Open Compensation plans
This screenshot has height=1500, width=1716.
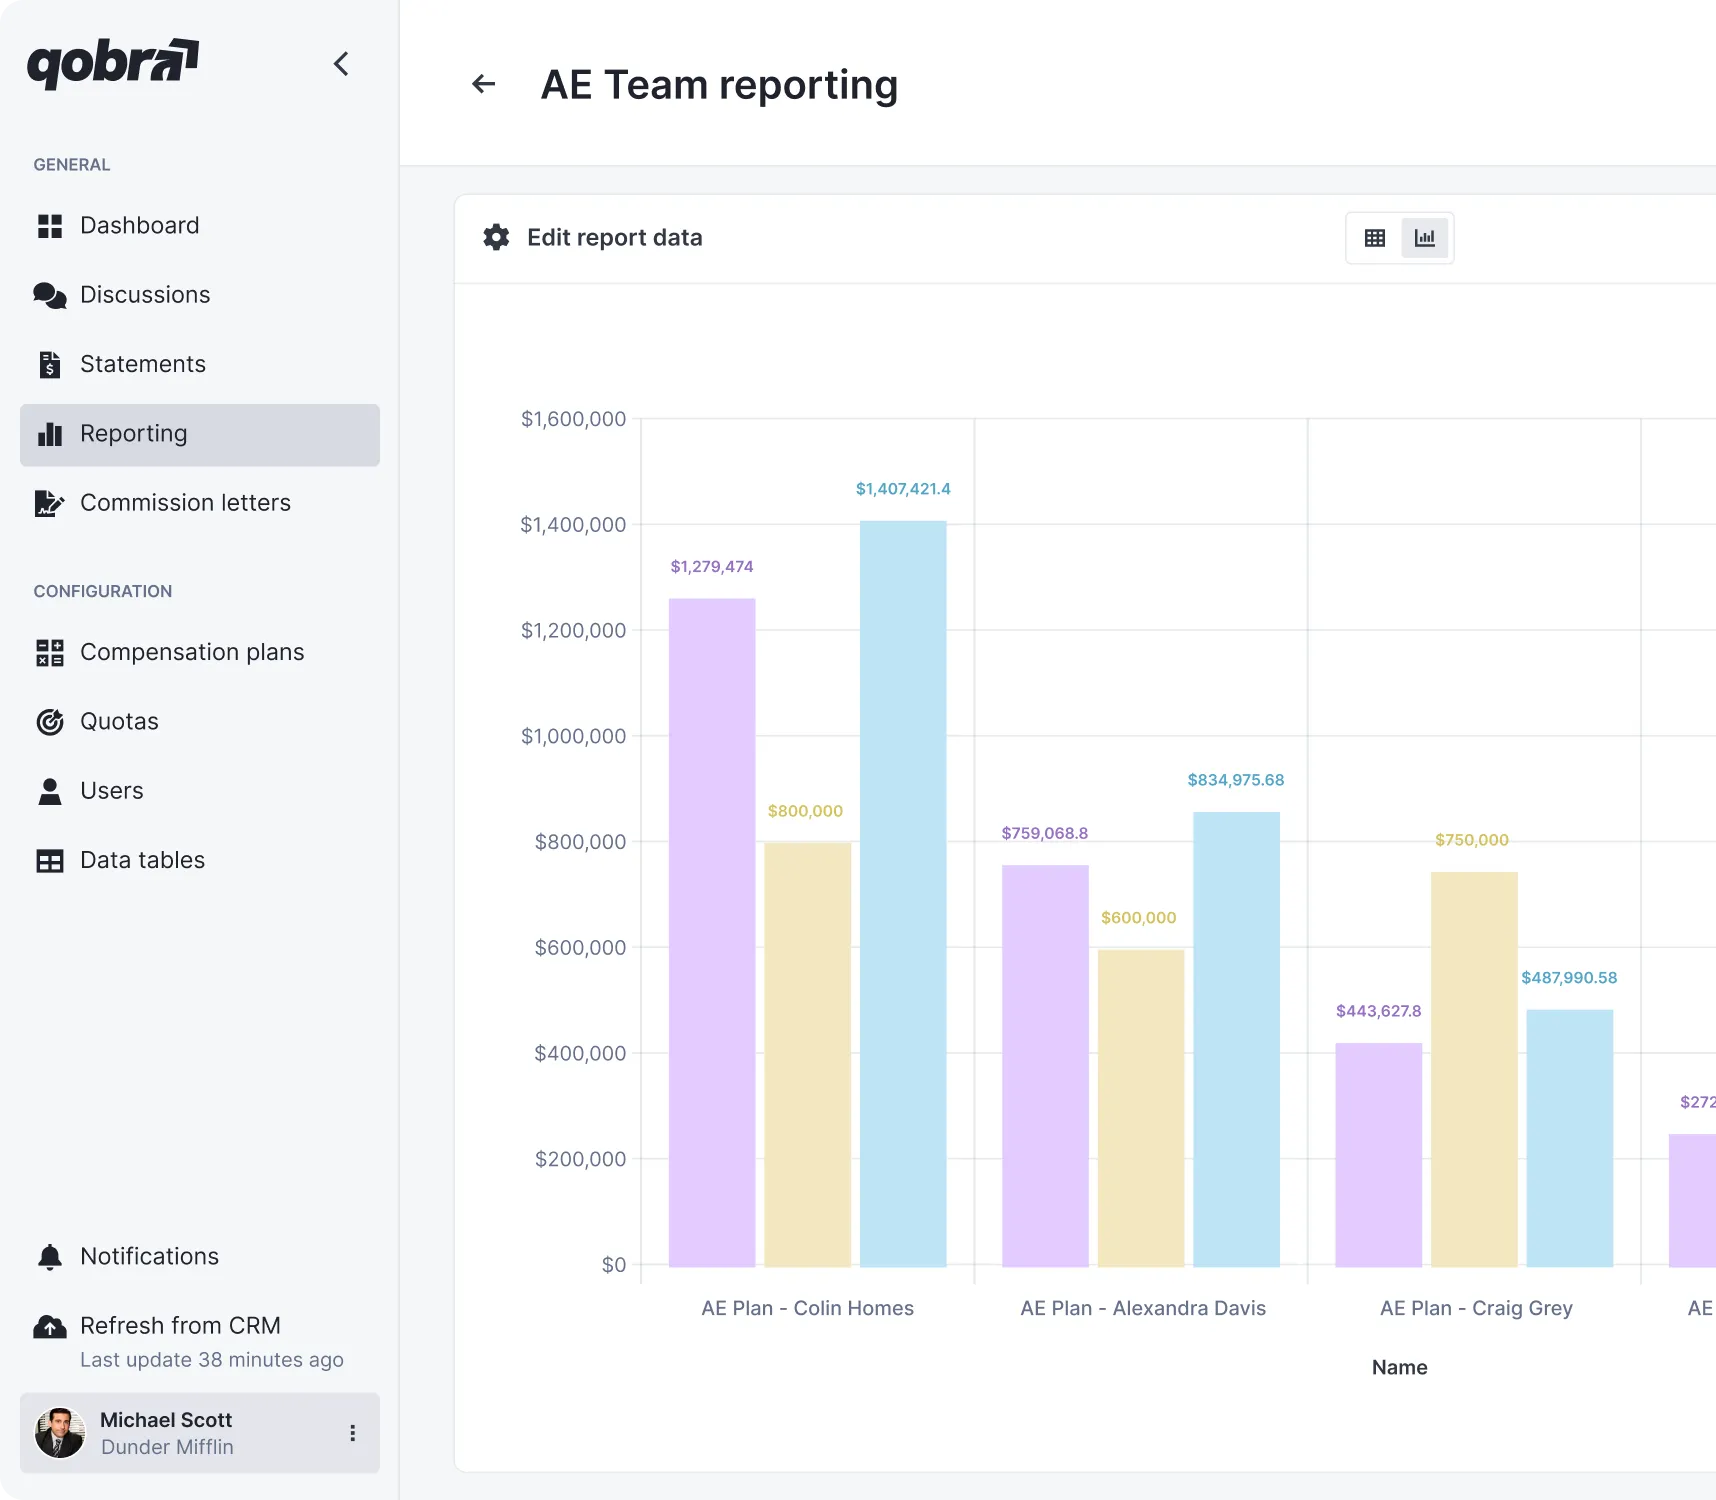(192, 651)
